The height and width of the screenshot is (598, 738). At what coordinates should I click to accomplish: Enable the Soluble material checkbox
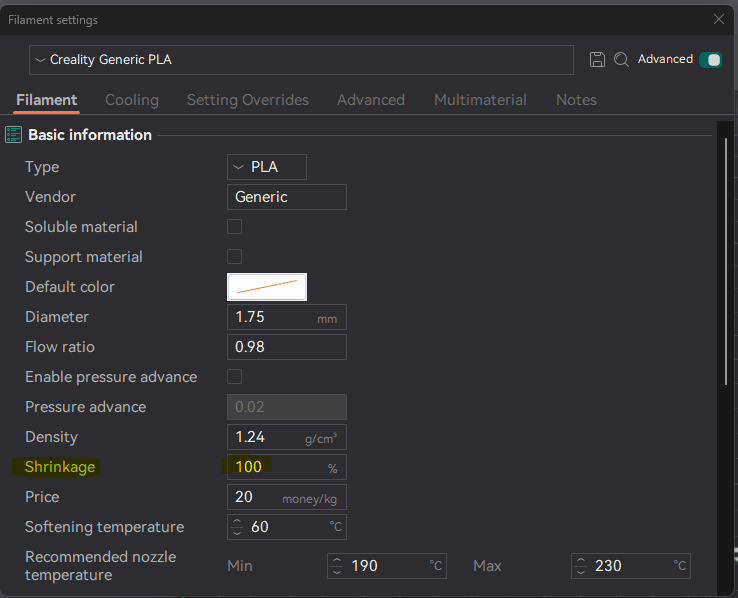click(235, 227)
